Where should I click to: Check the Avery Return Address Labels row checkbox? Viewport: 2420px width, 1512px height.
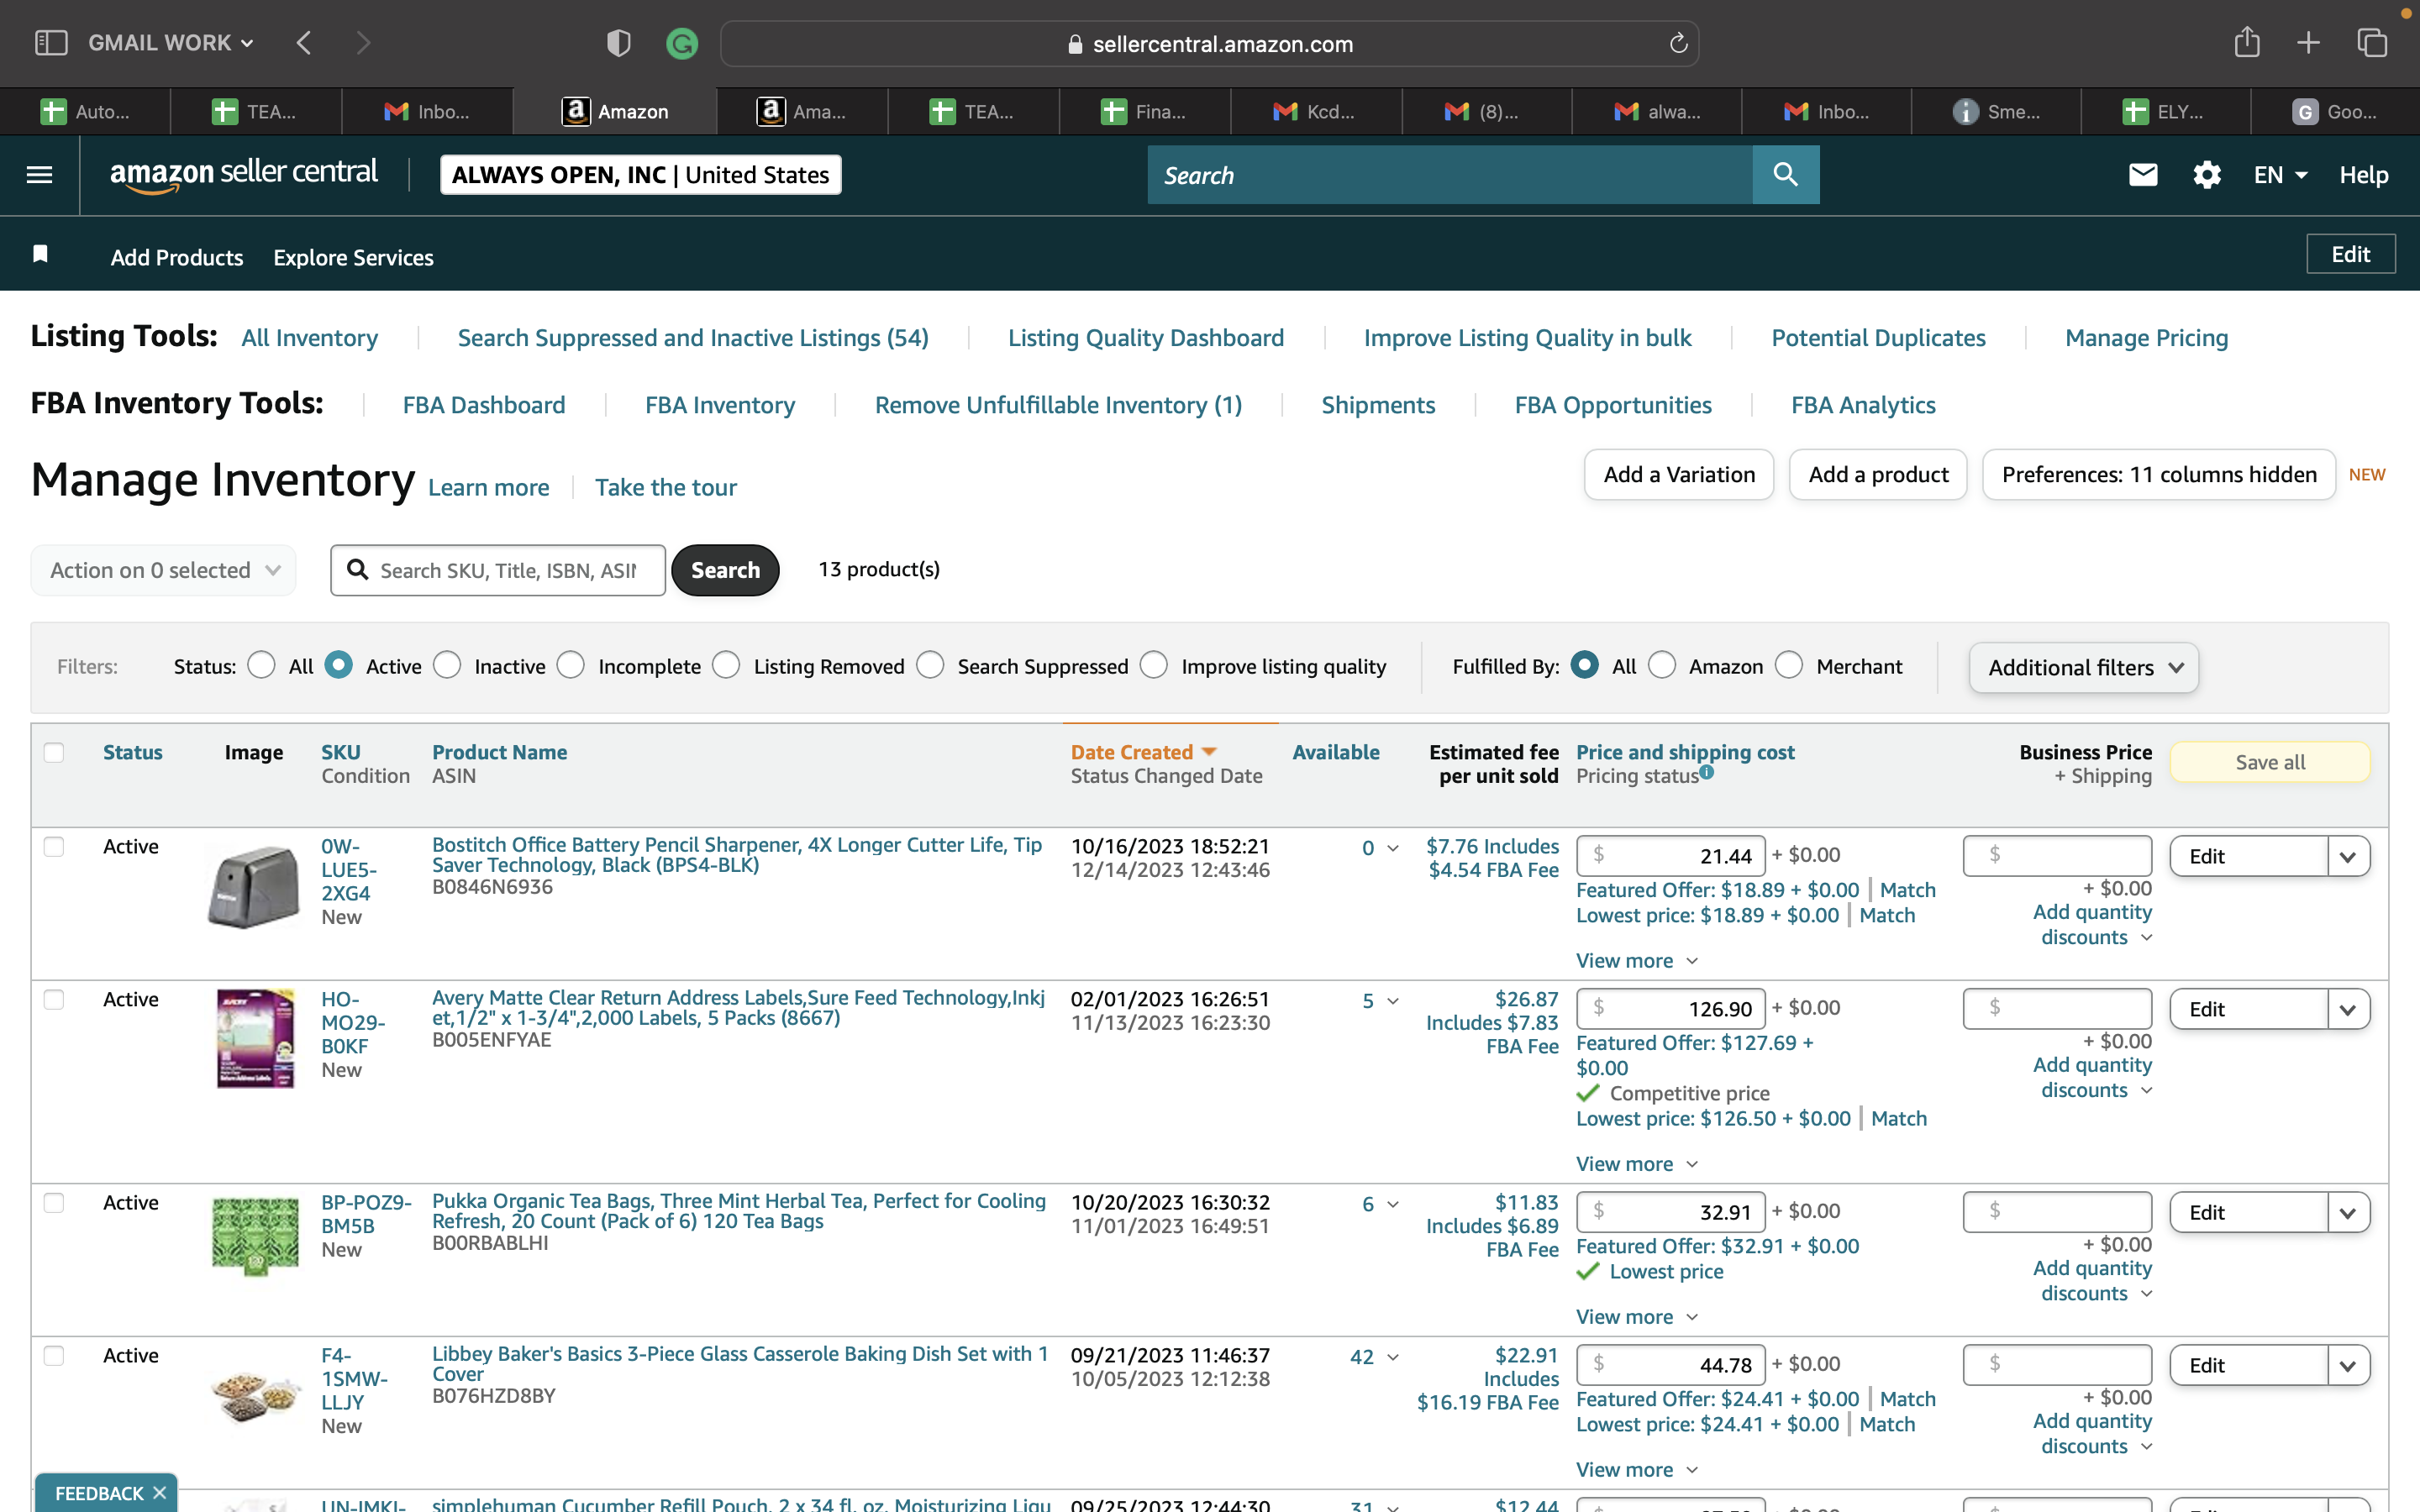point(54,1000)
